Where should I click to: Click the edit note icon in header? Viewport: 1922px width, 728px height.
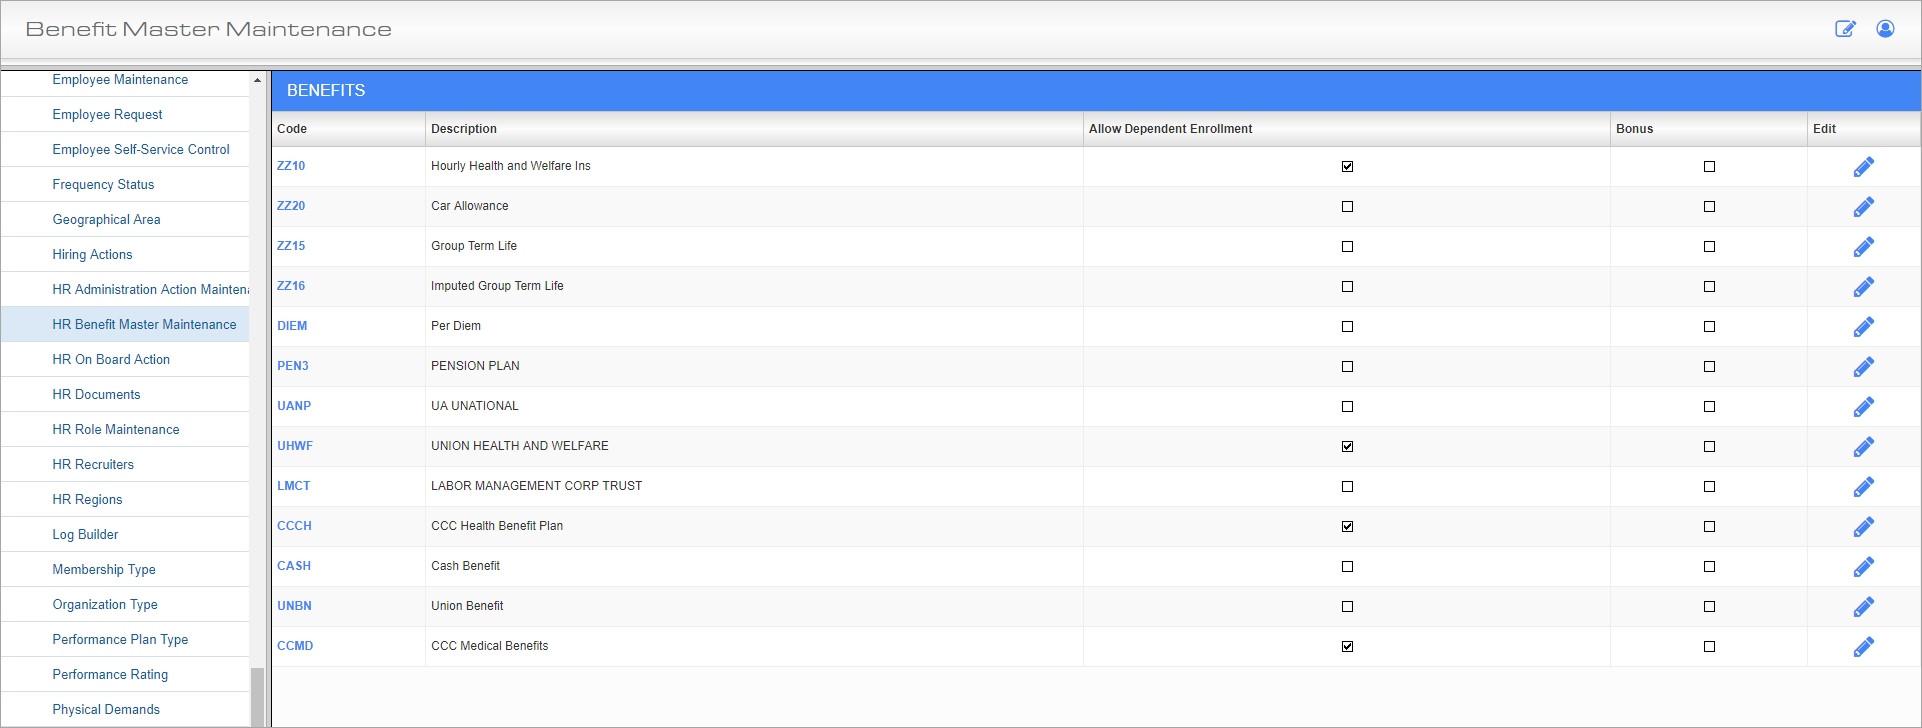(x=1845, y=29)
